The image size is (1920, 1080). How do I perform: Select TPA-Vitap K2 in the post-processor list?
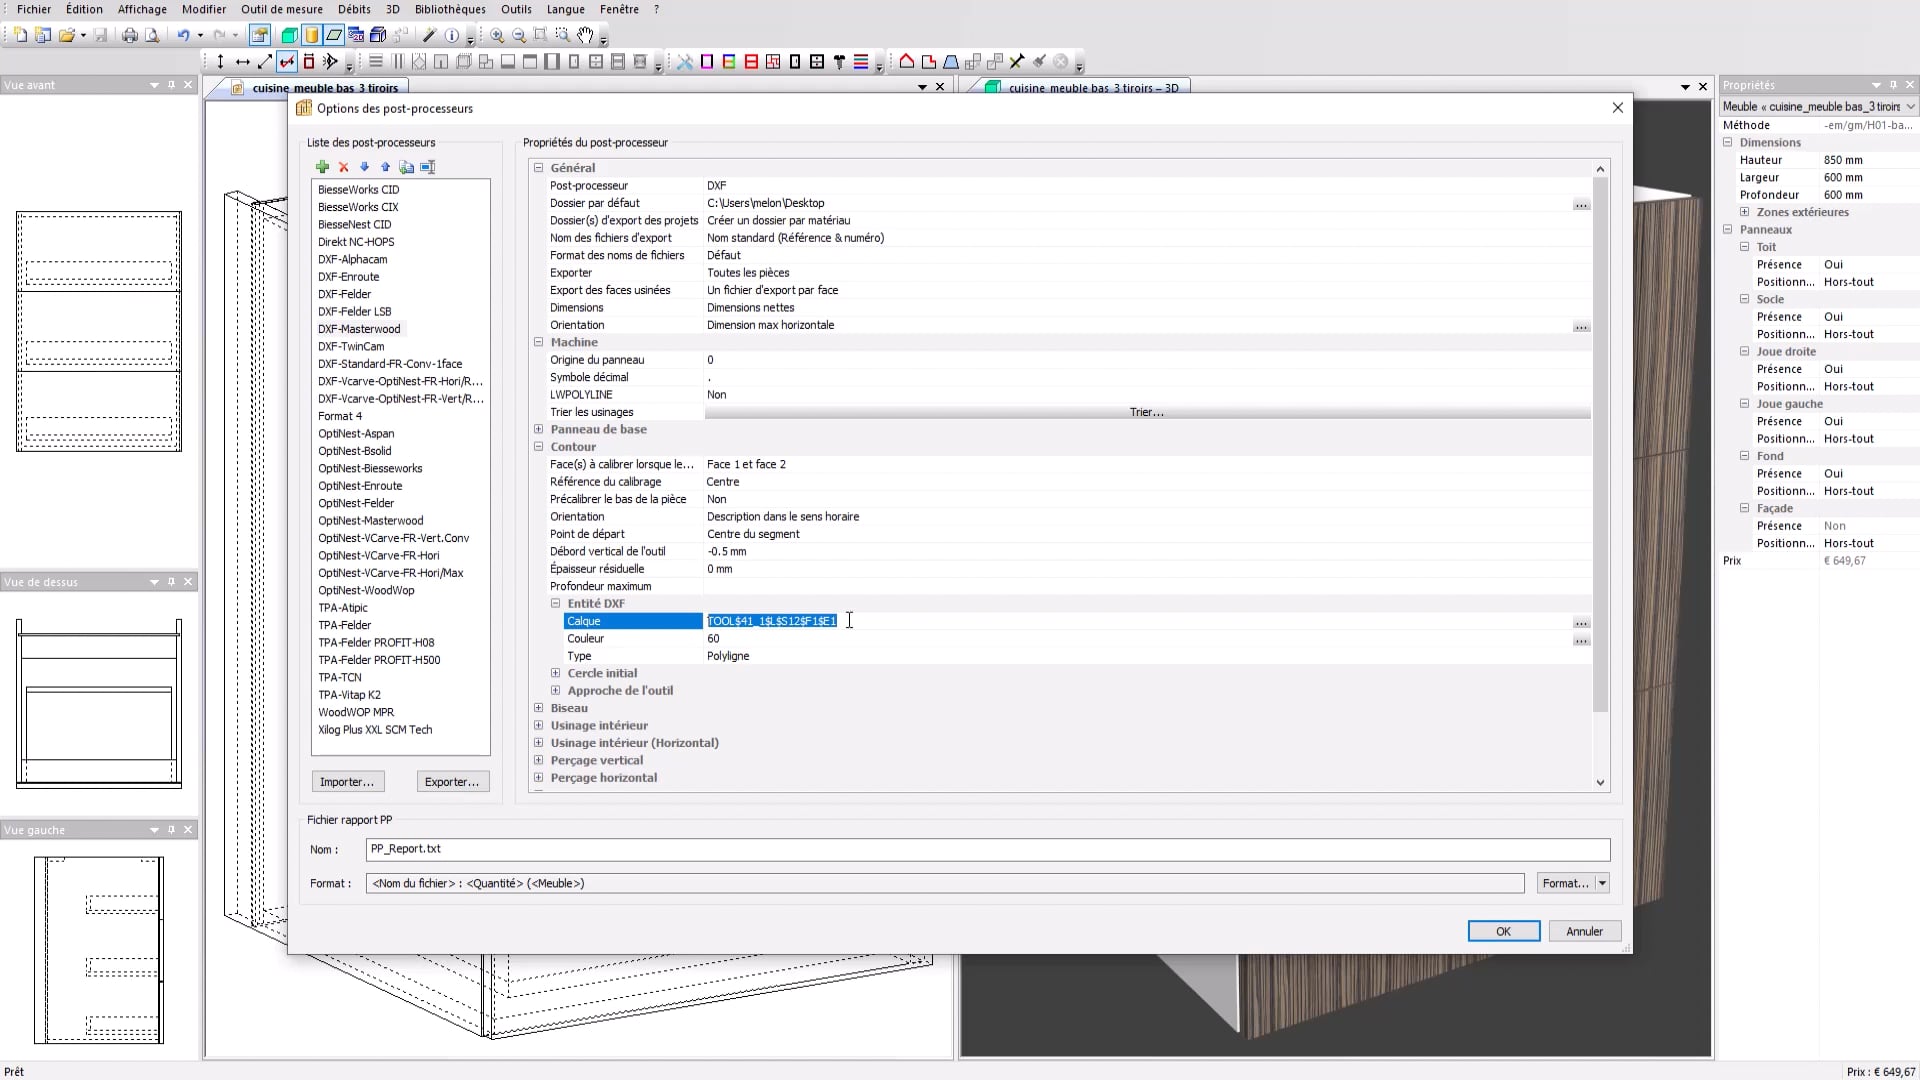coord(349,695)
